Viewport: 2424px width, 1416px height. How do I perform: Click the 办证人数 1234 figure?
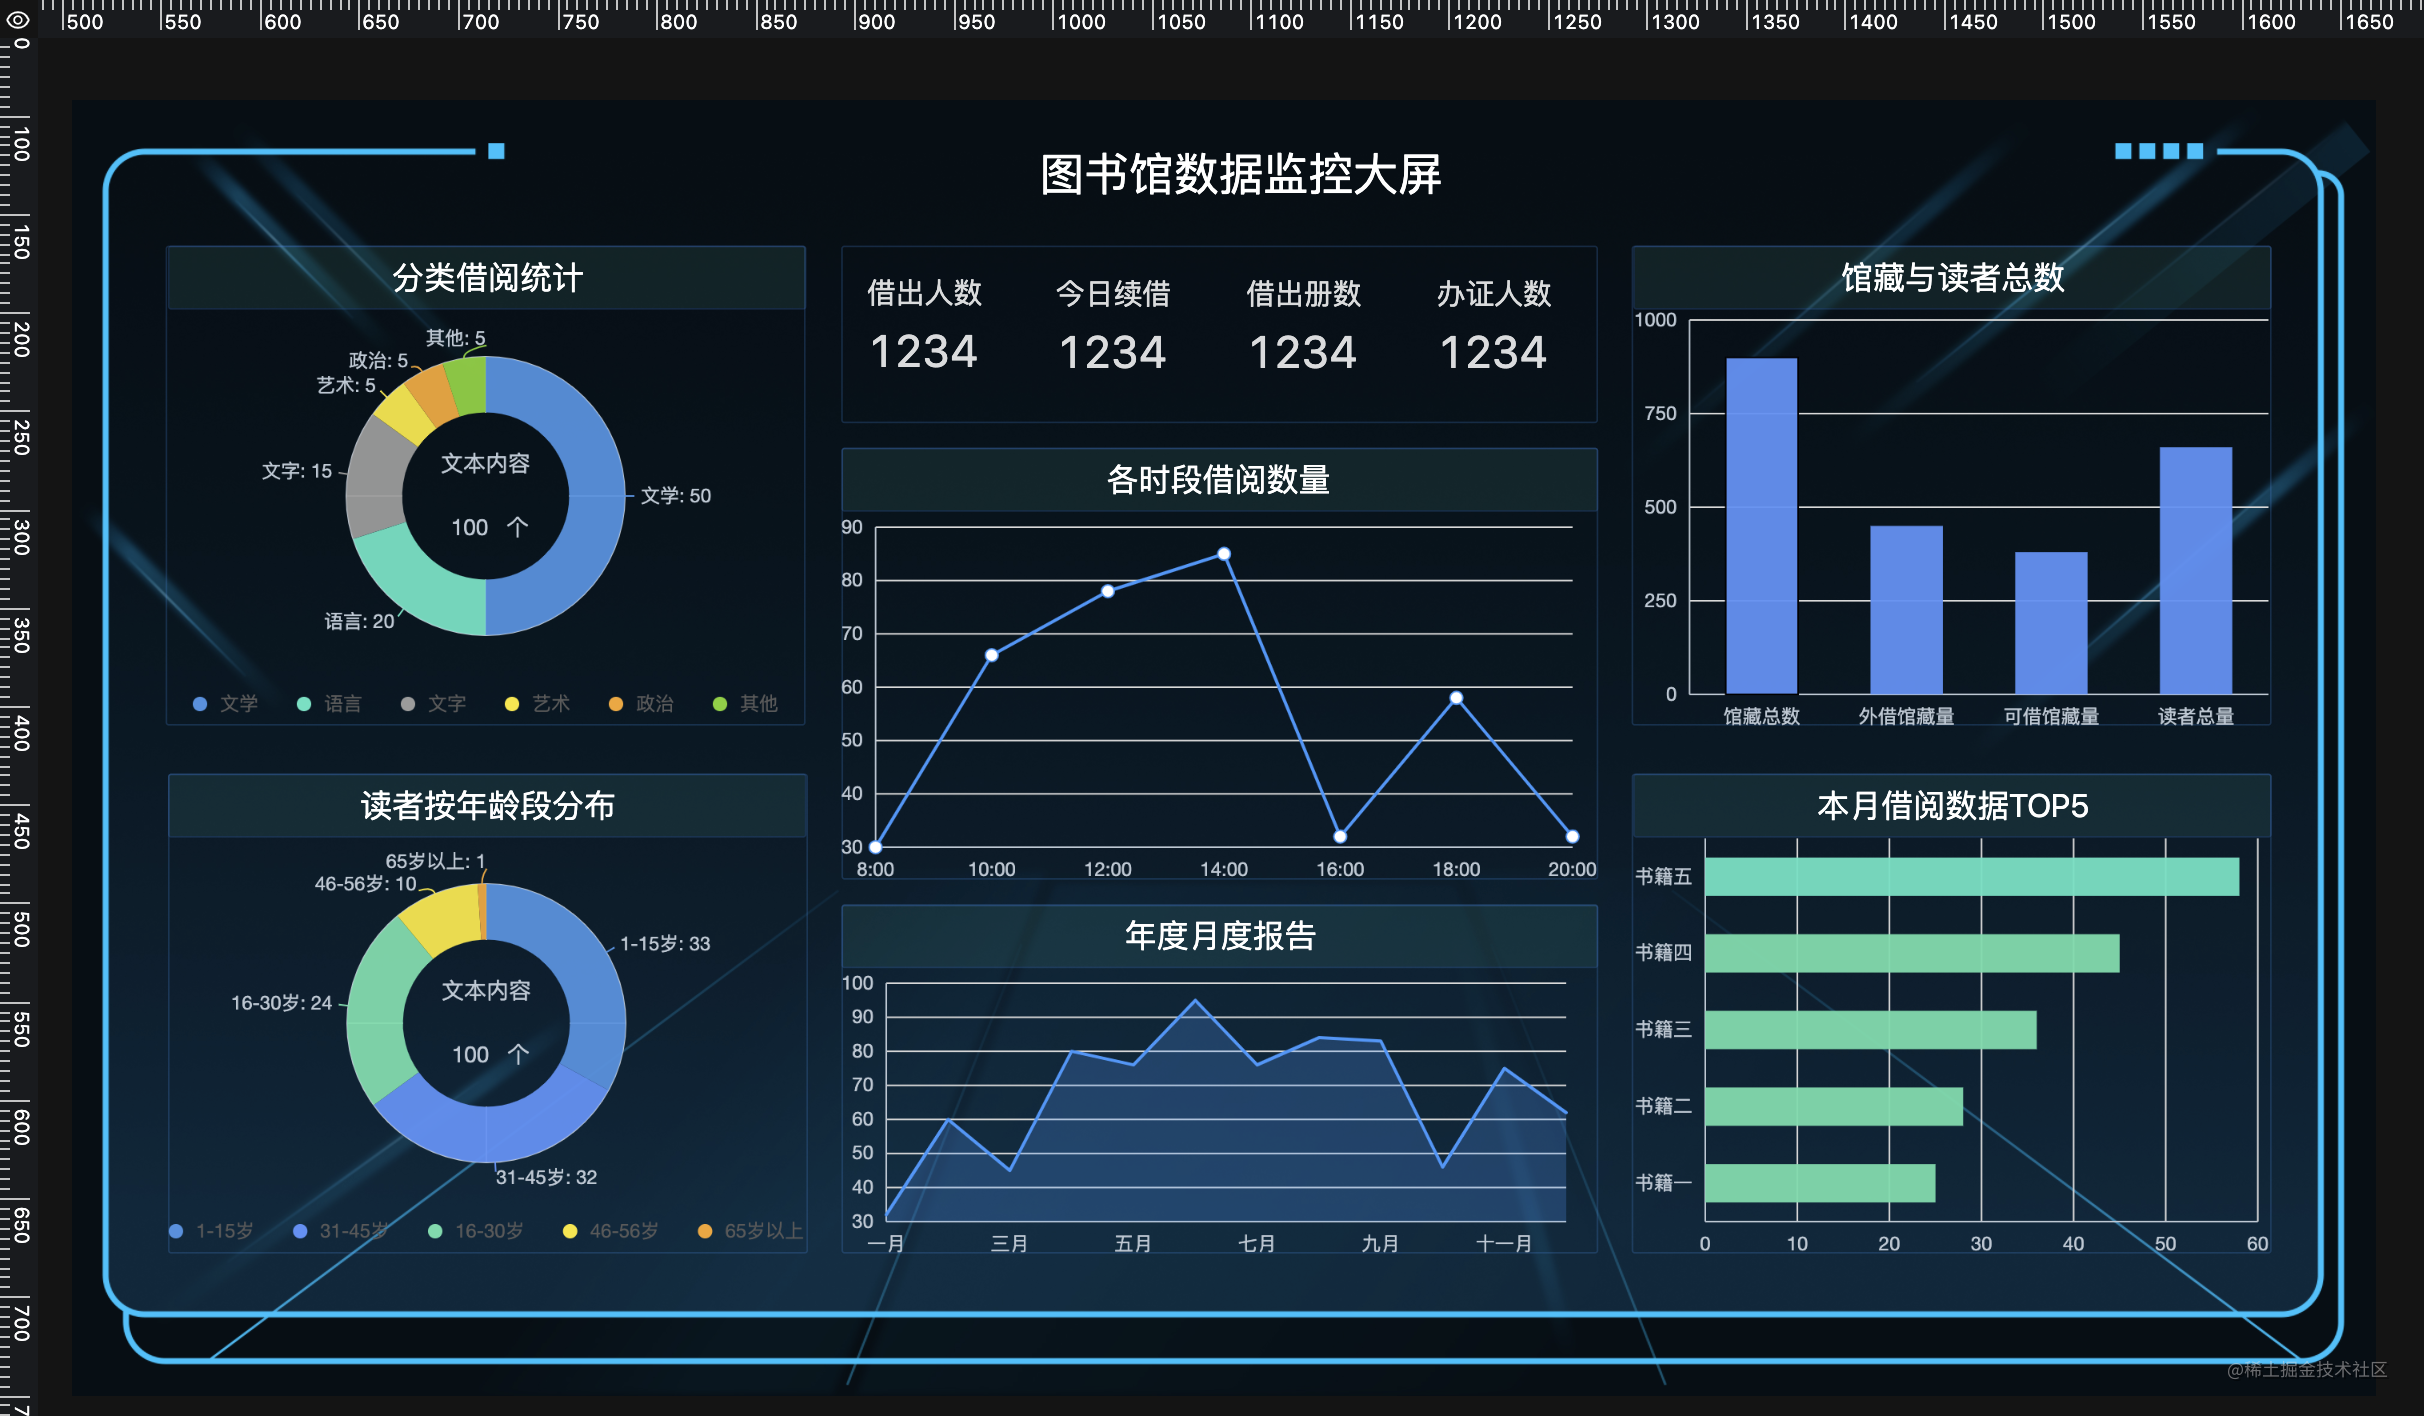coord(1493,352)
